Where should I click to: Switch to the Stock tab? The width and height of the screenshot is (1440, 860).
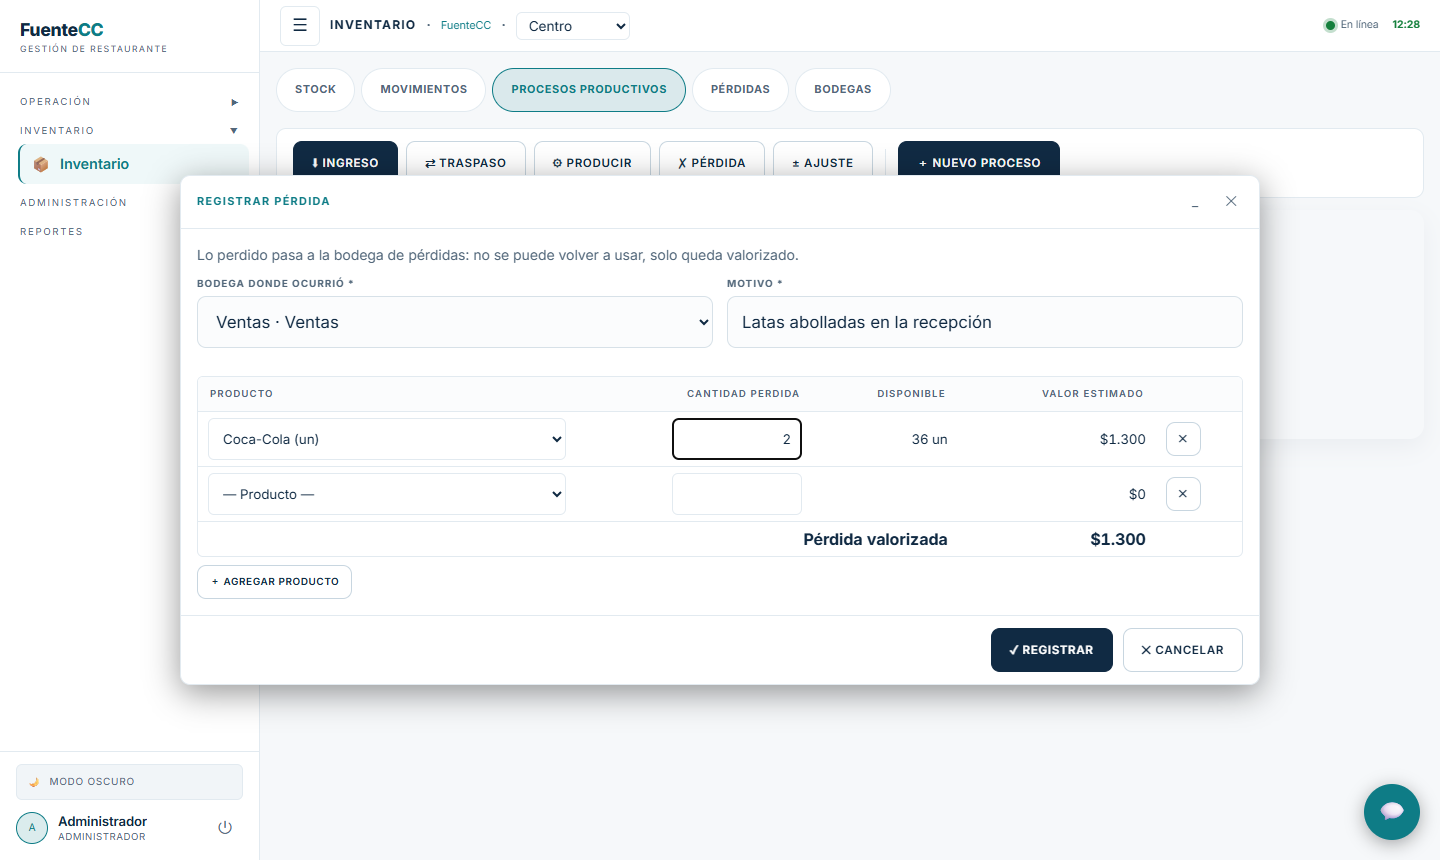click(315, 89)
